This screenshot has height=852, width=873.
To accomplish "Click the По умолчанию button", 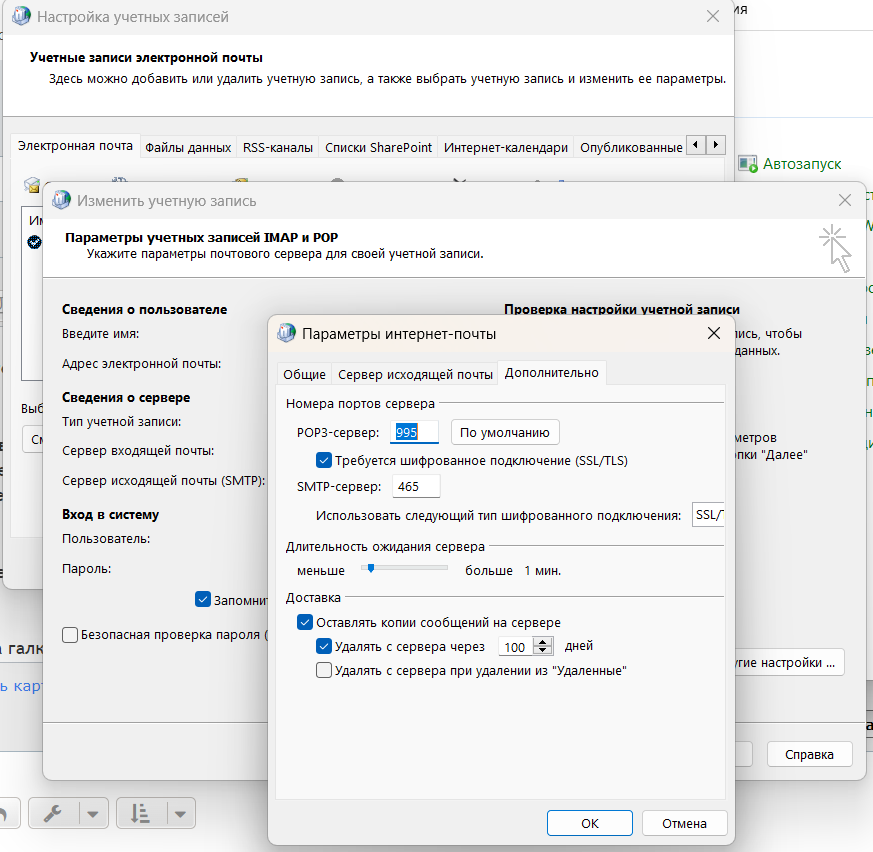I will click(x=504, y=432).
